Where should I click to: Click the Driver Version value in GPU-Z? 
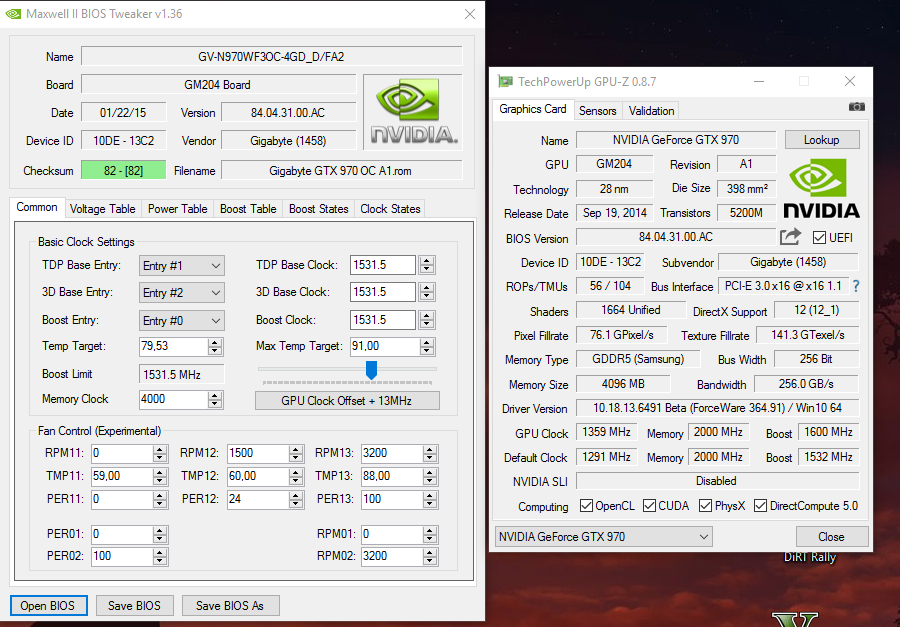[x=717, y=408]
